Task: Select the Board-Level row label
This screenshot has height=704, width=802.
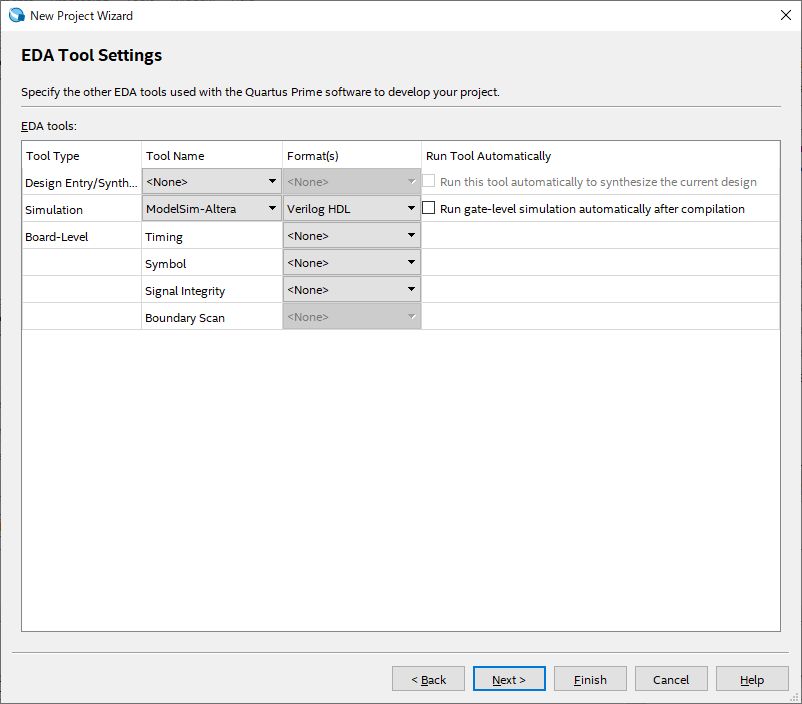Action: point(51,237)
